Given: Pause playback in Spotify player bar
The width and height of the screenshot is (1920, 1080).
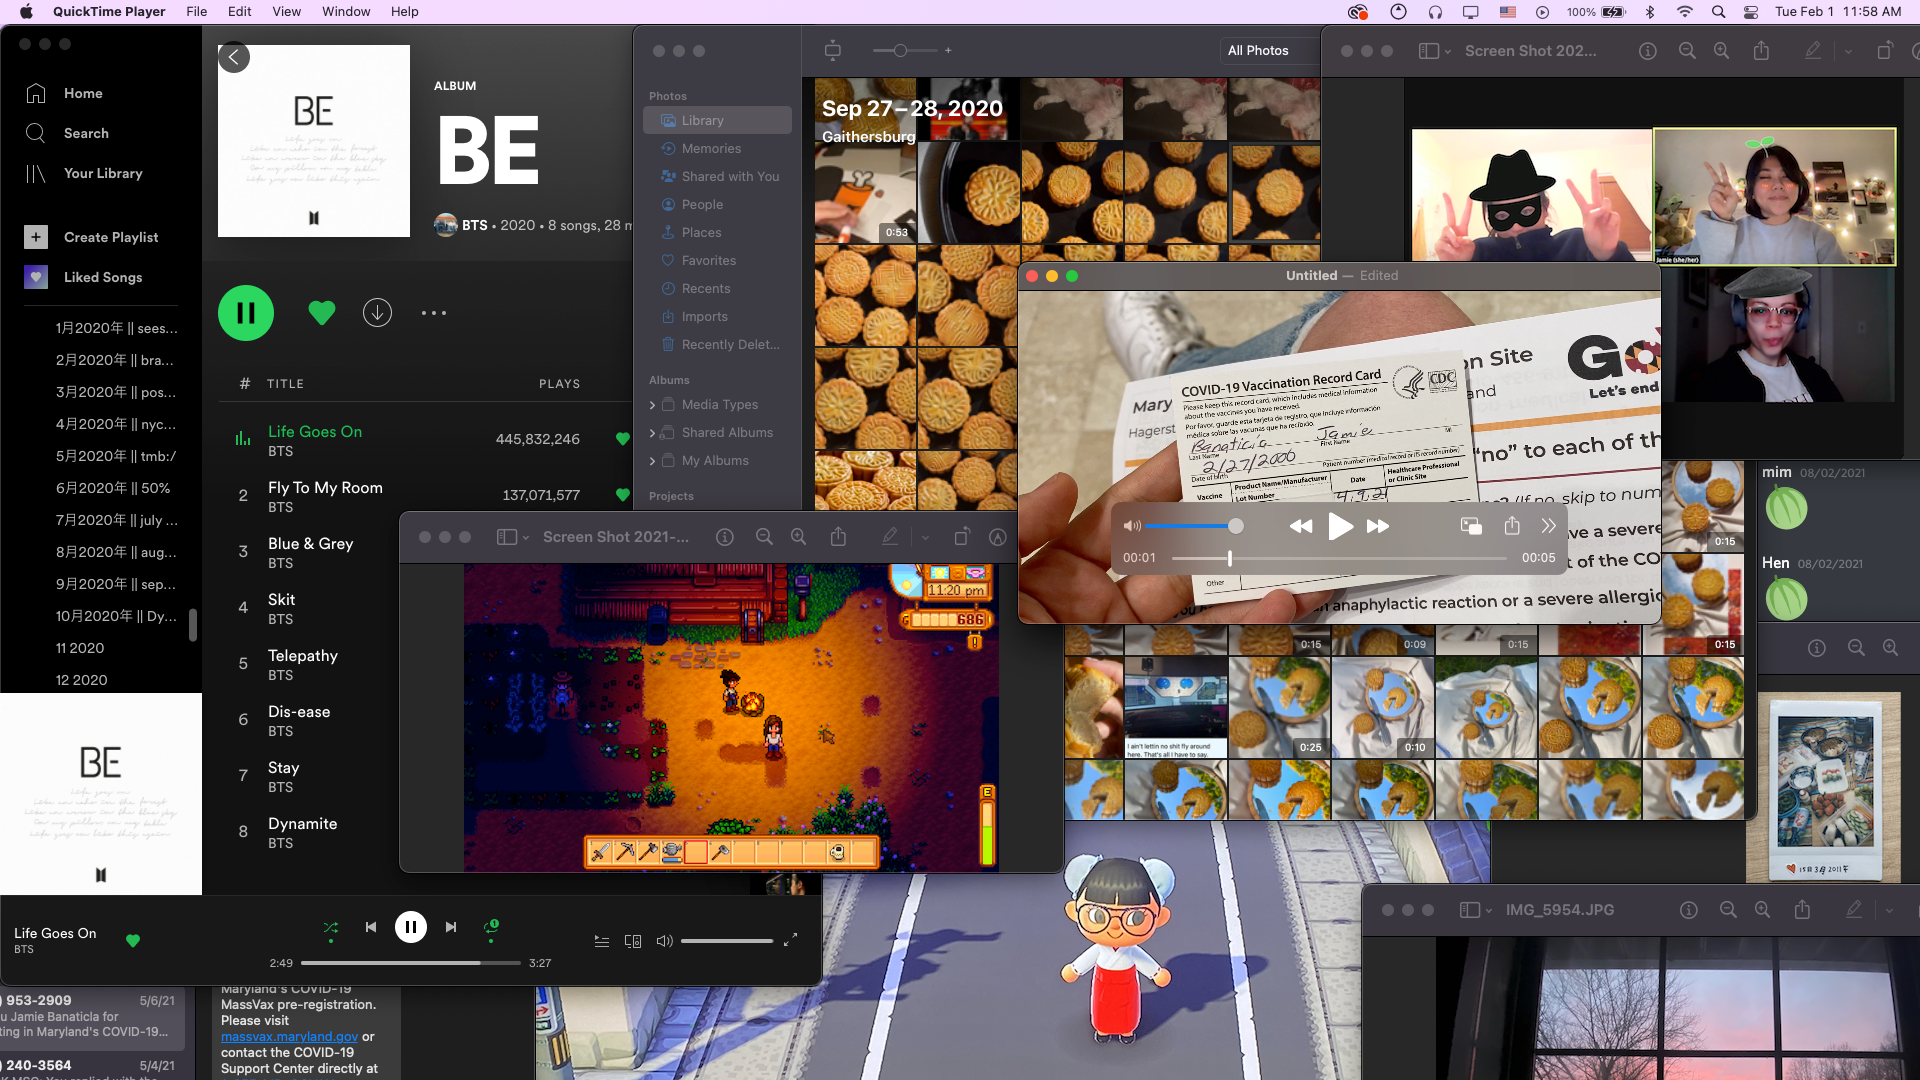Looking at the screenshot, I should [411, 927].
